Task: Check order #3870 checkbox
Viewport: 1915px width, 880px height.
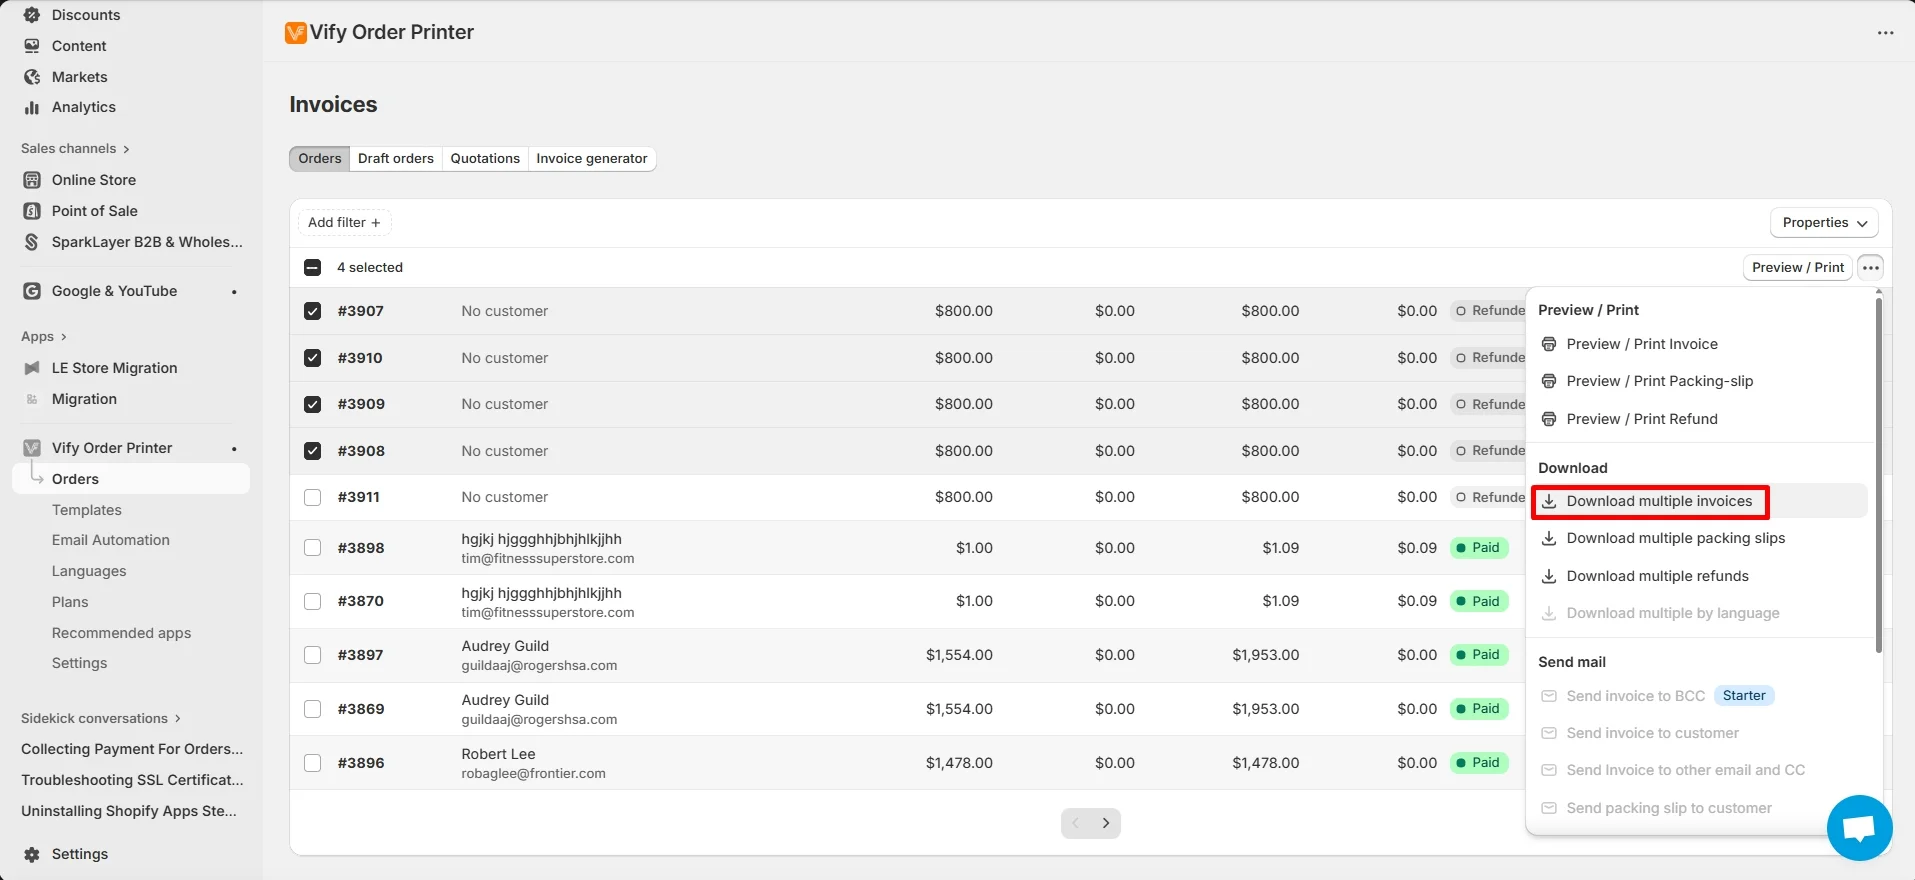Action: coord(313,601)
